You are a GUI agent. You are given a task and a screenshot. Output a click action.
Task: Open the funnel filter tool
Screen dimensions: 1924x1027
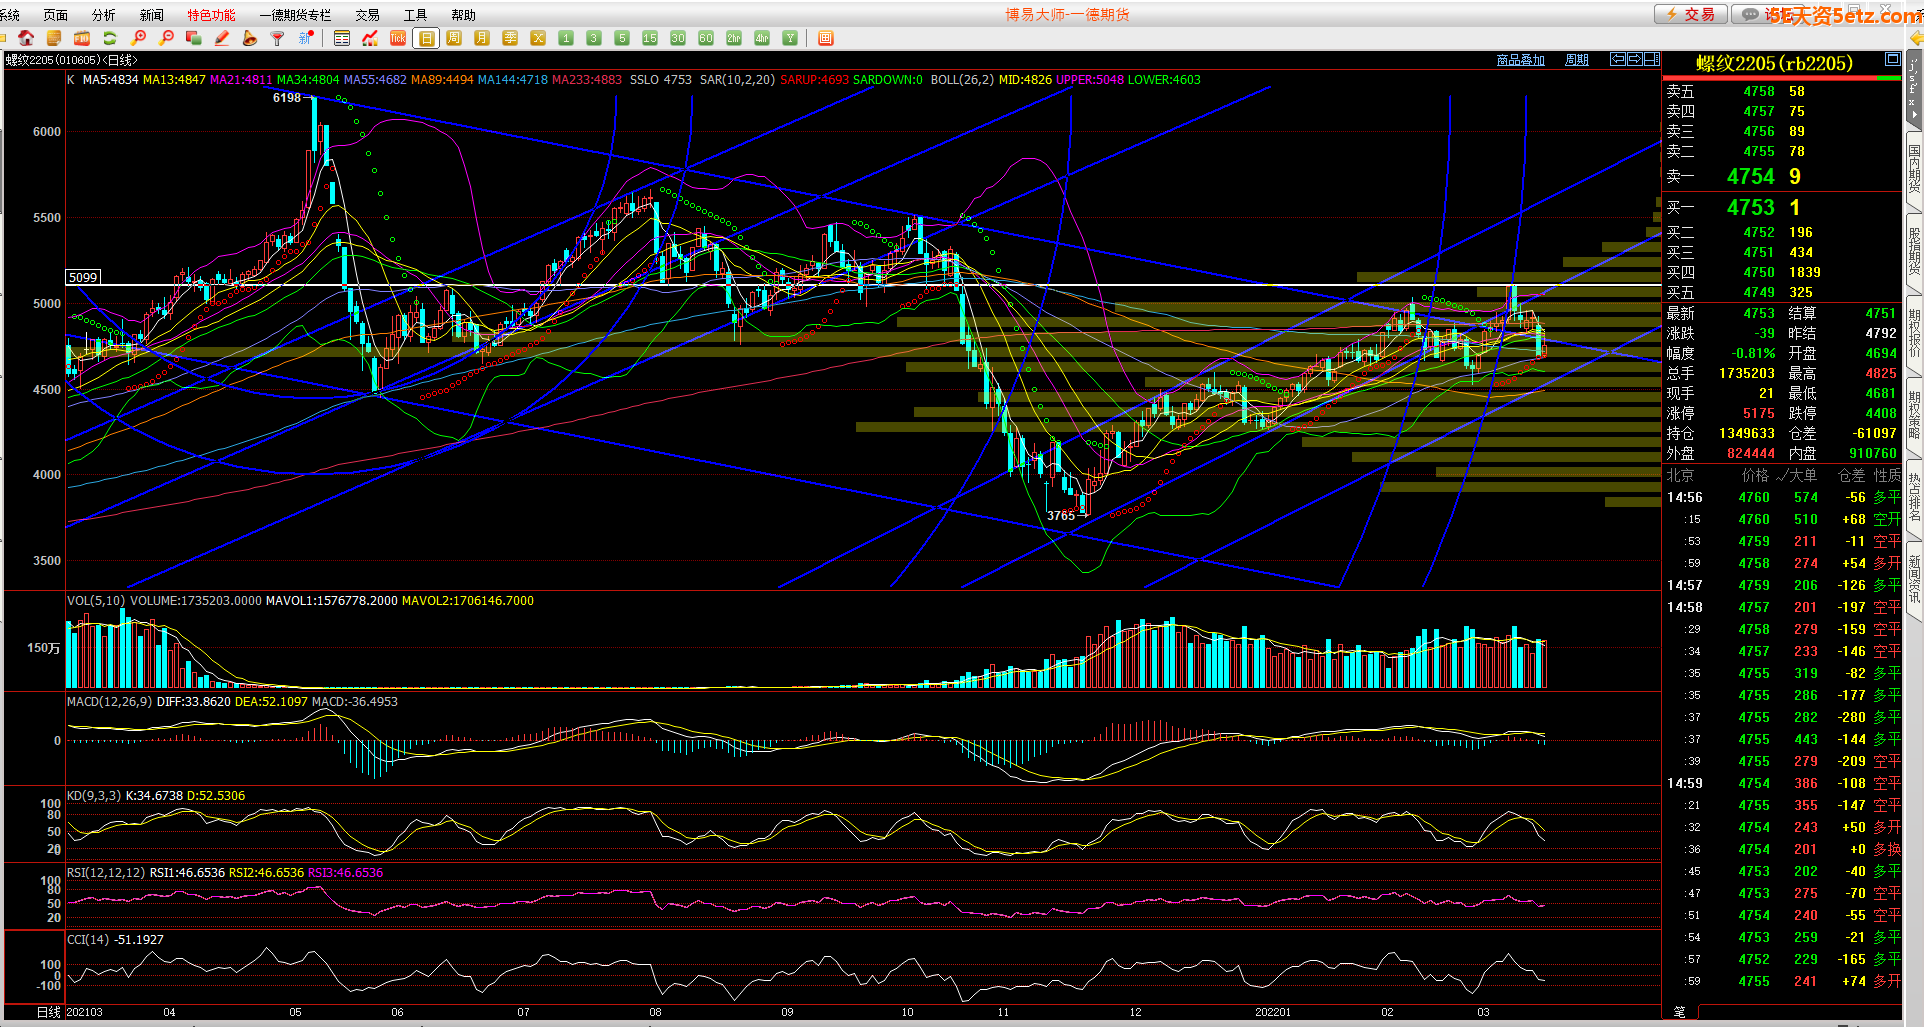[278, 38]
